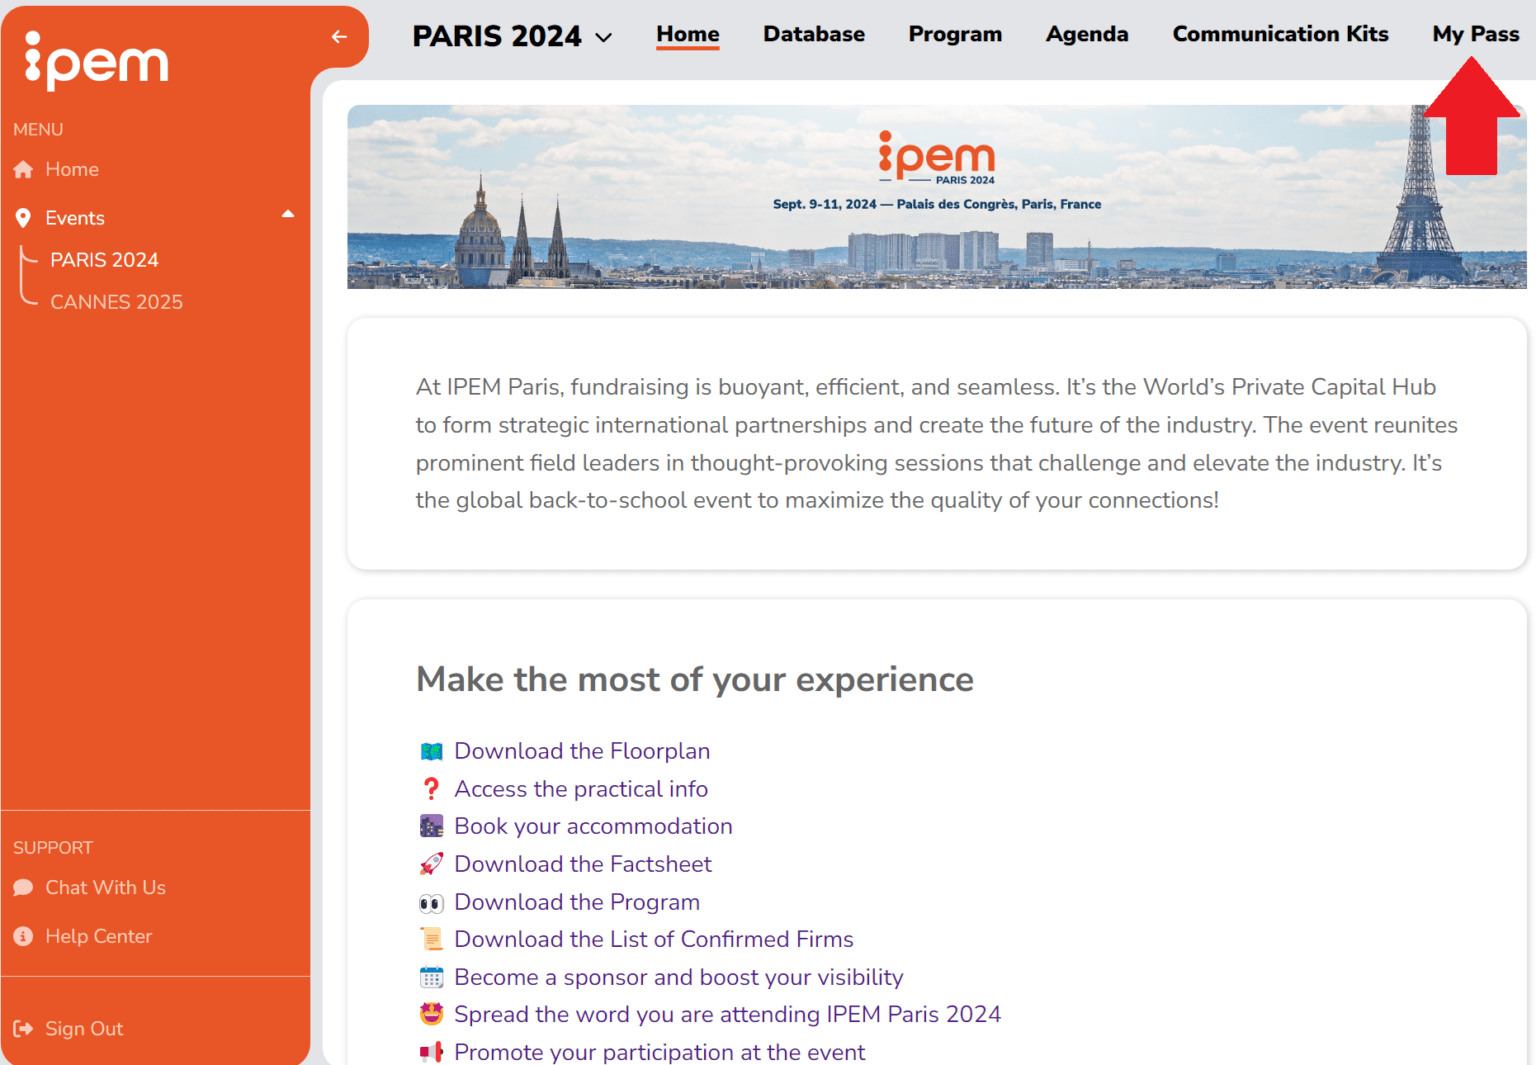Click the location pin icon next to Events

point(23,217)
